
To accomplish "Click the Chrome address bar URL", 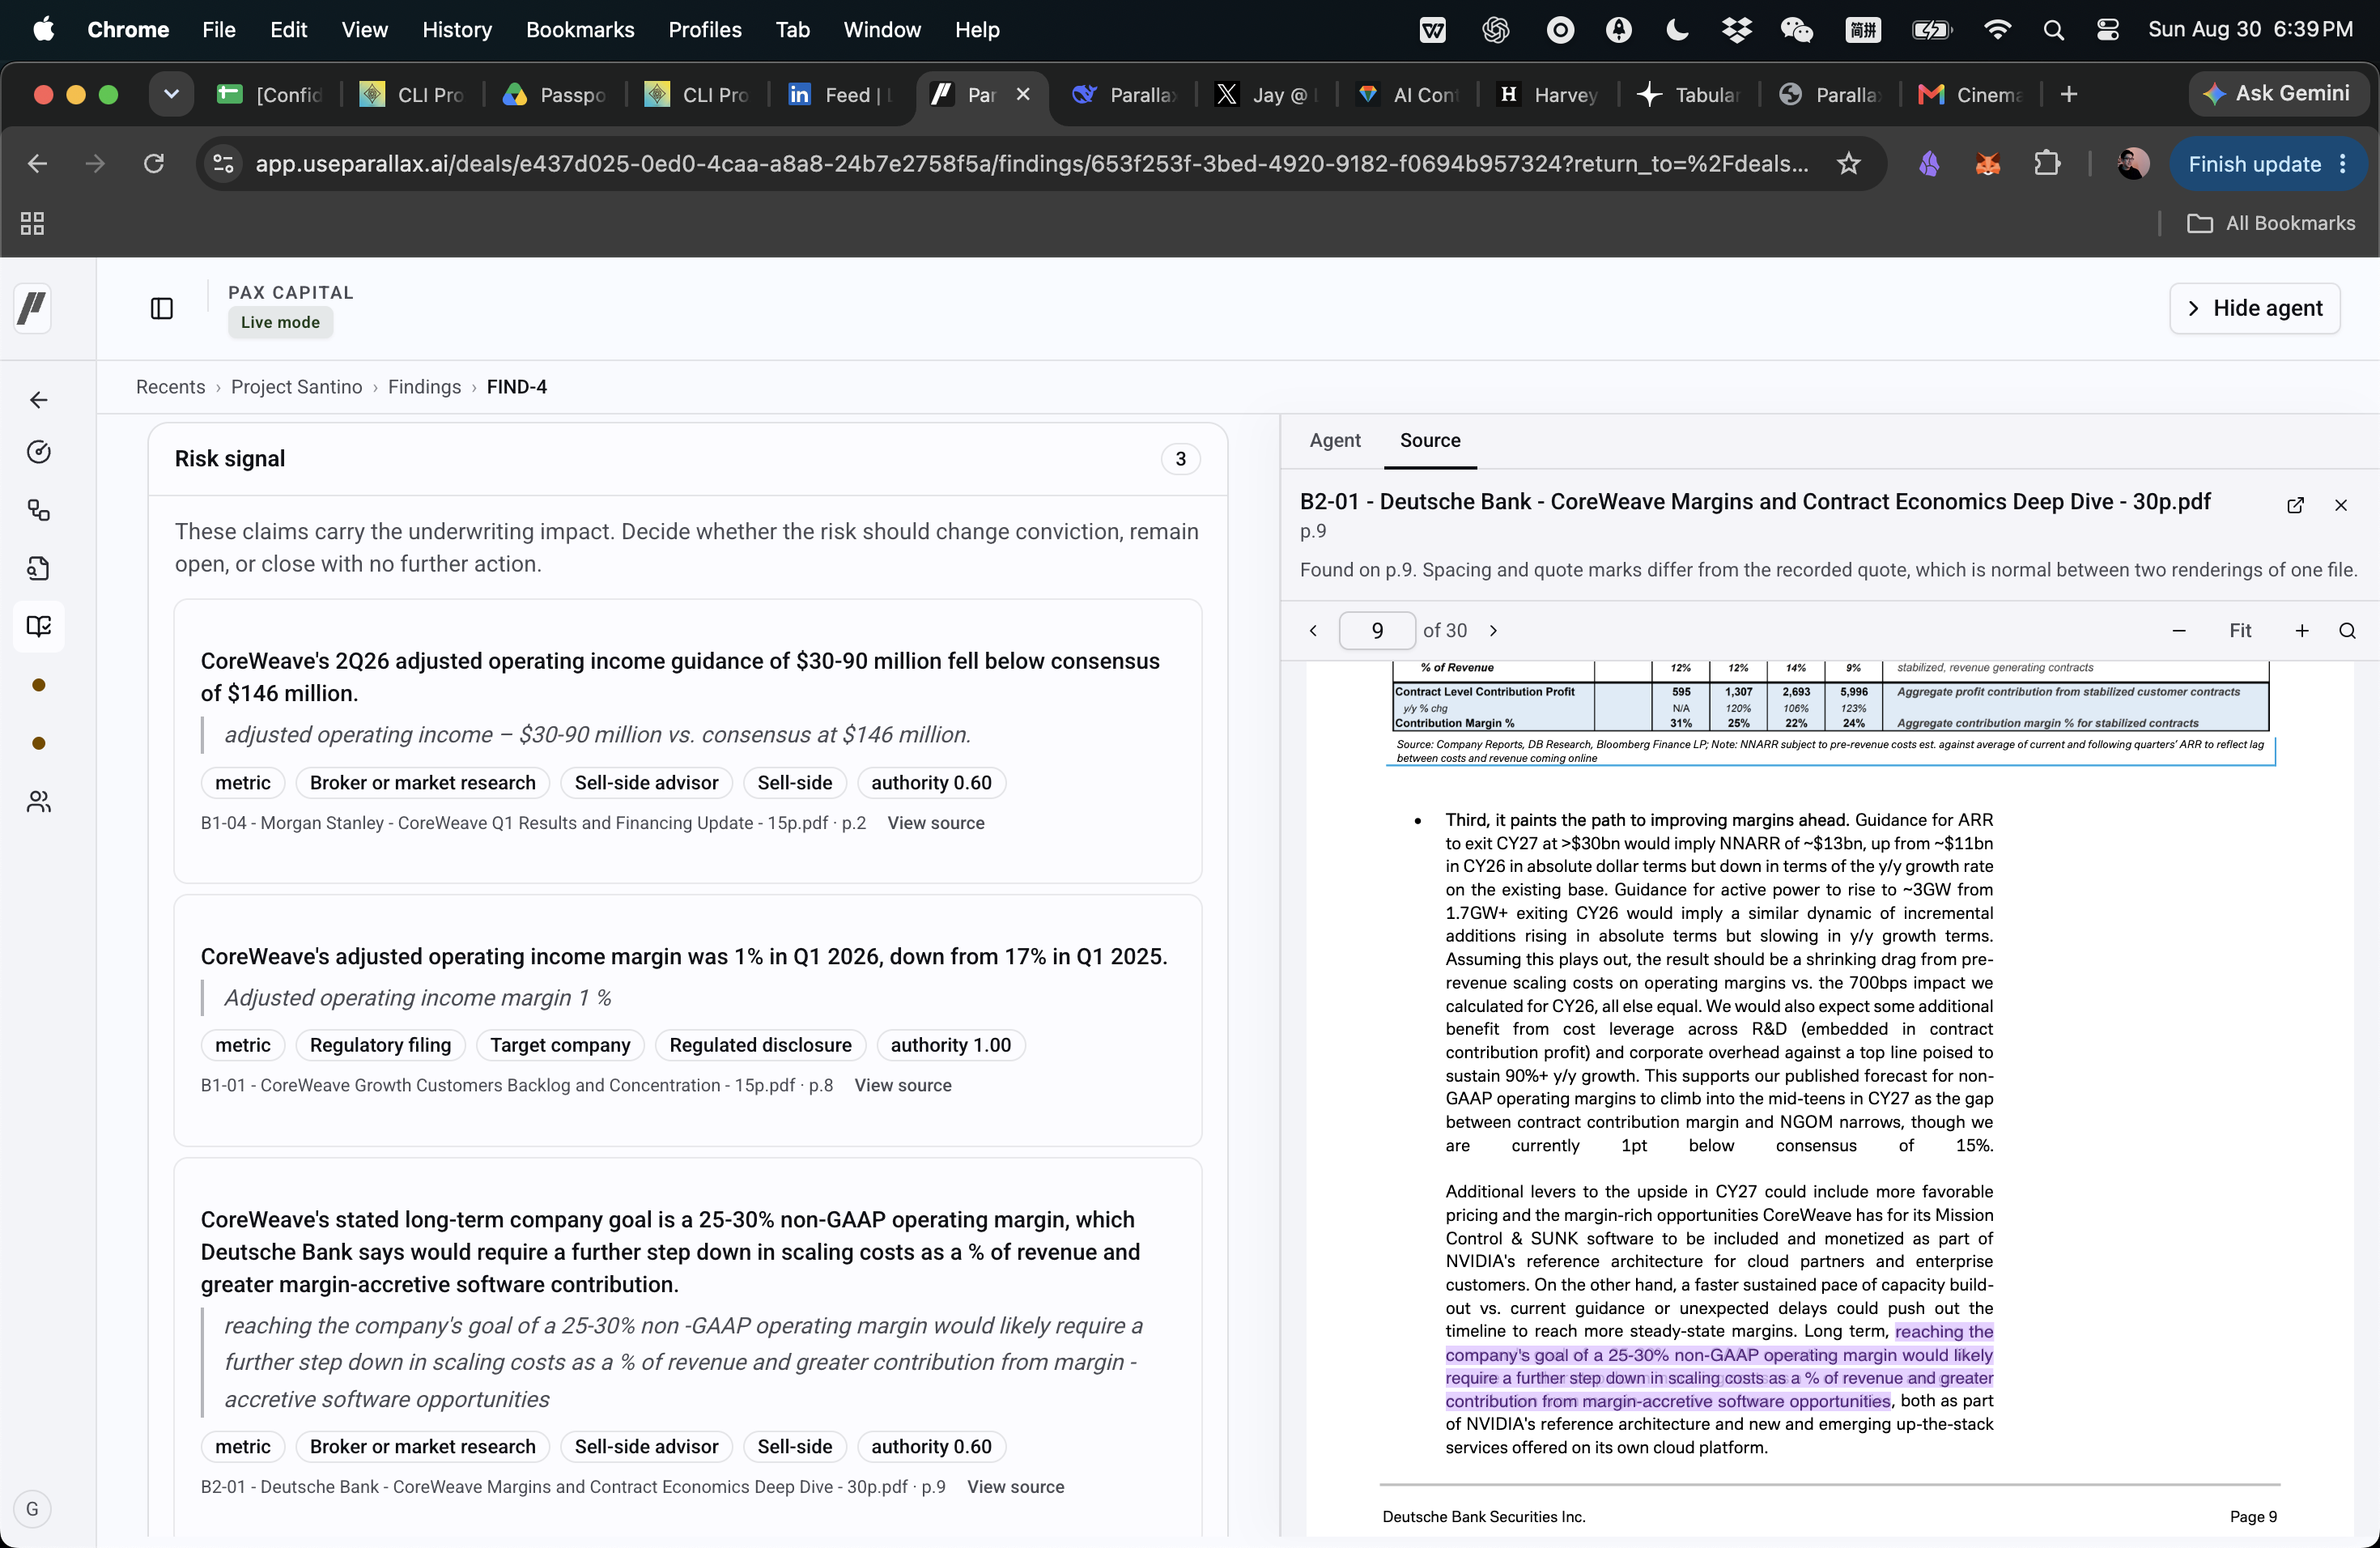I will [x=1031, y=163].
